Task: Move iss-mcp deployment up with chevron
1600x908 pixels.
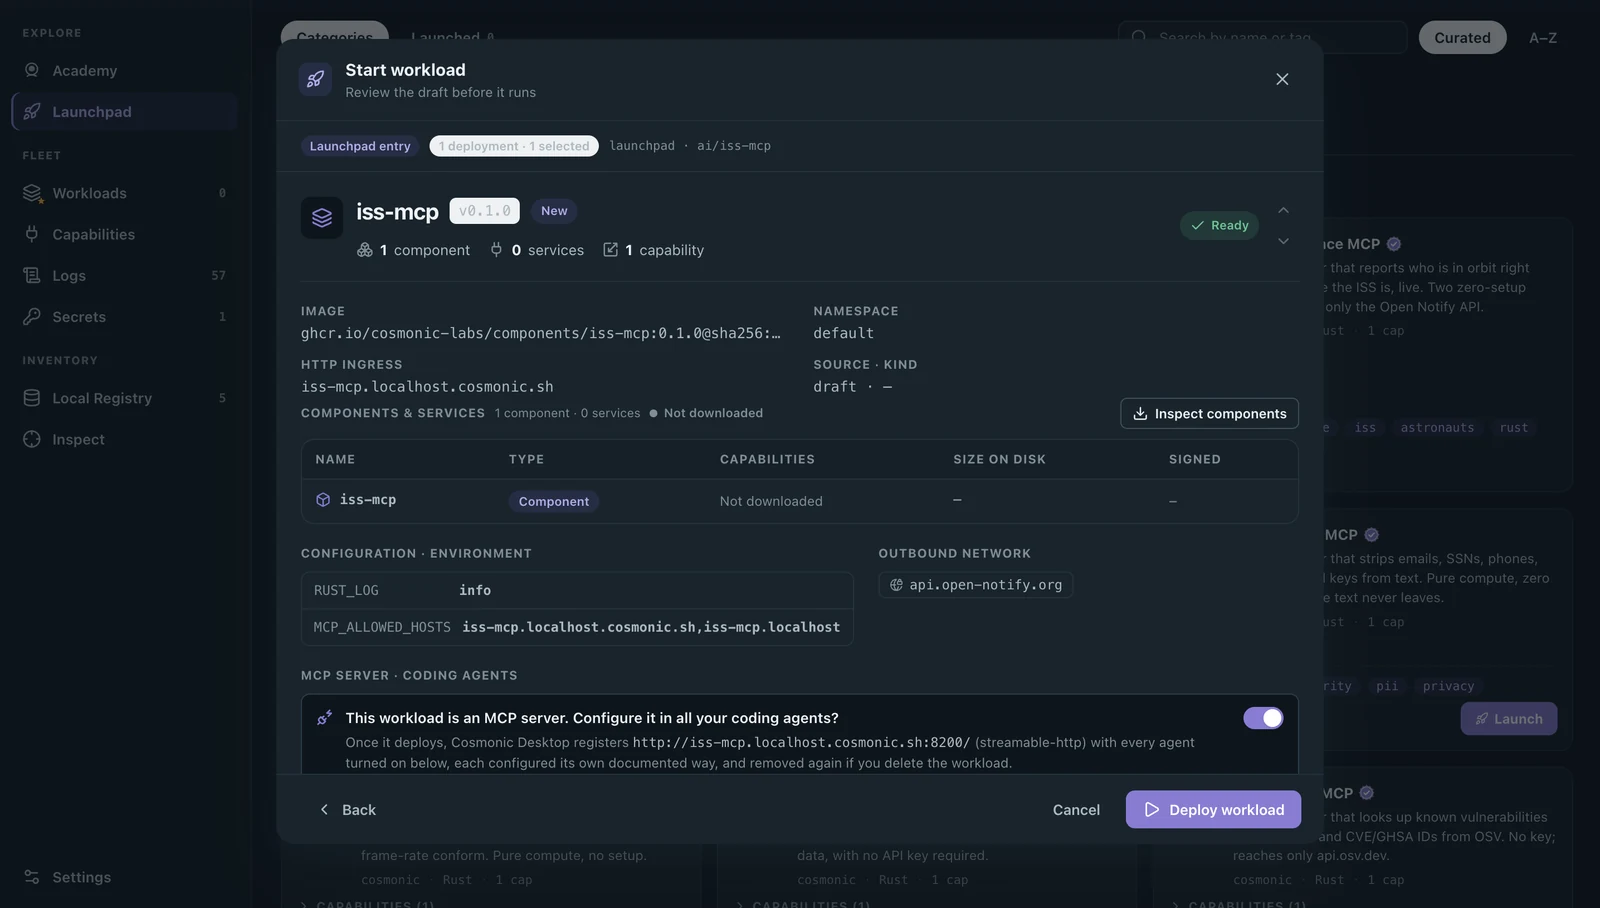Action: pyautogui.click(x=1283, y=210)
